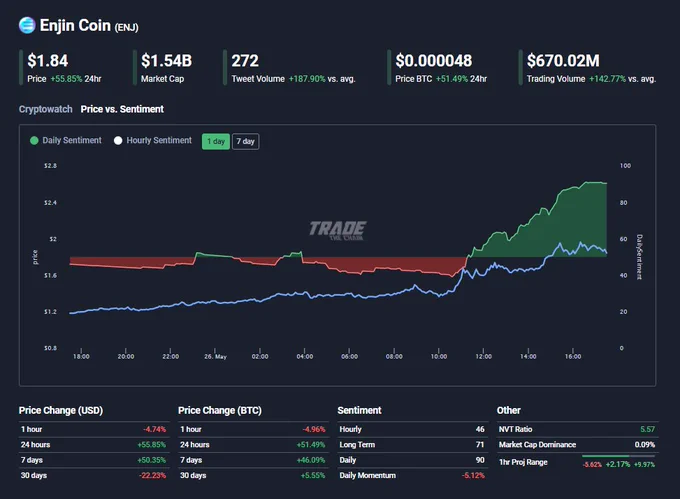Click the +51.49% BTC 24 hours value
This screenshot has height=499, width=680.
311,445
